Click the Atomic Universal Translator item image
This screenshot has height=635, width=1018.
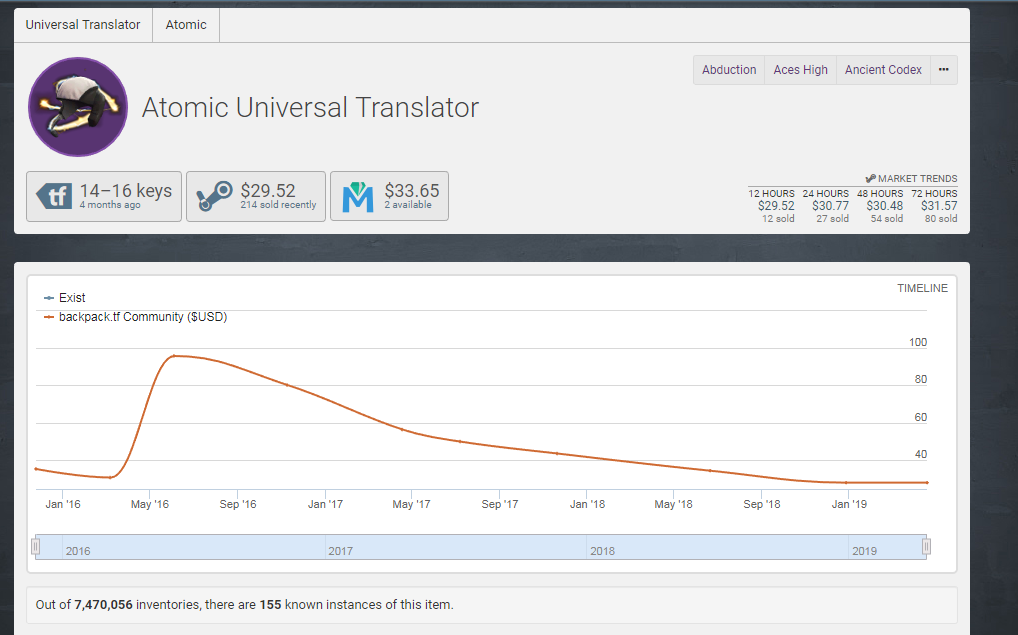[x=78, y=107]
